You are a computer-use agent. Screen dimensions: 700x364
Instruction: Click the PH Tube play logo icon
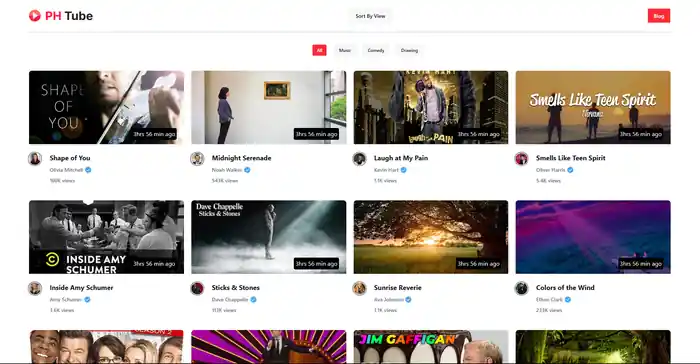[35, 16]
